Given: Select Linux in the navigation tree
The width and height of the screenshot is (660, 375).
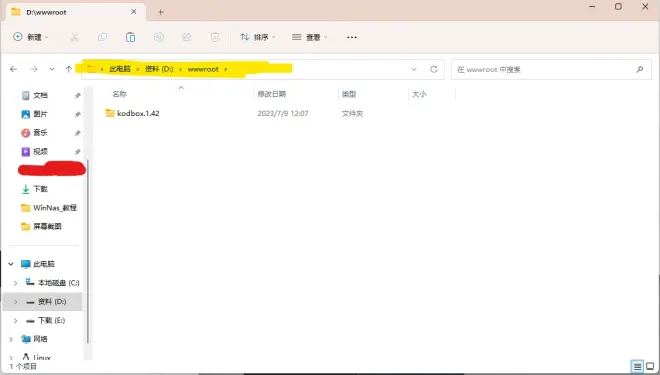Looking at the screenshot, I should click(x=36, y=357).
